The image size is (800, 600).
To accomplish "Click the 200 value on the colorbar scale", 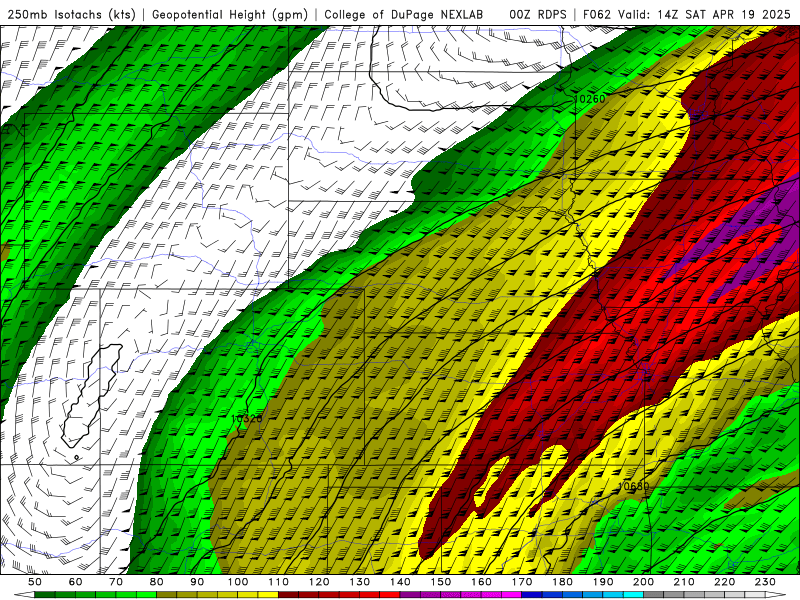I will 643,582.
